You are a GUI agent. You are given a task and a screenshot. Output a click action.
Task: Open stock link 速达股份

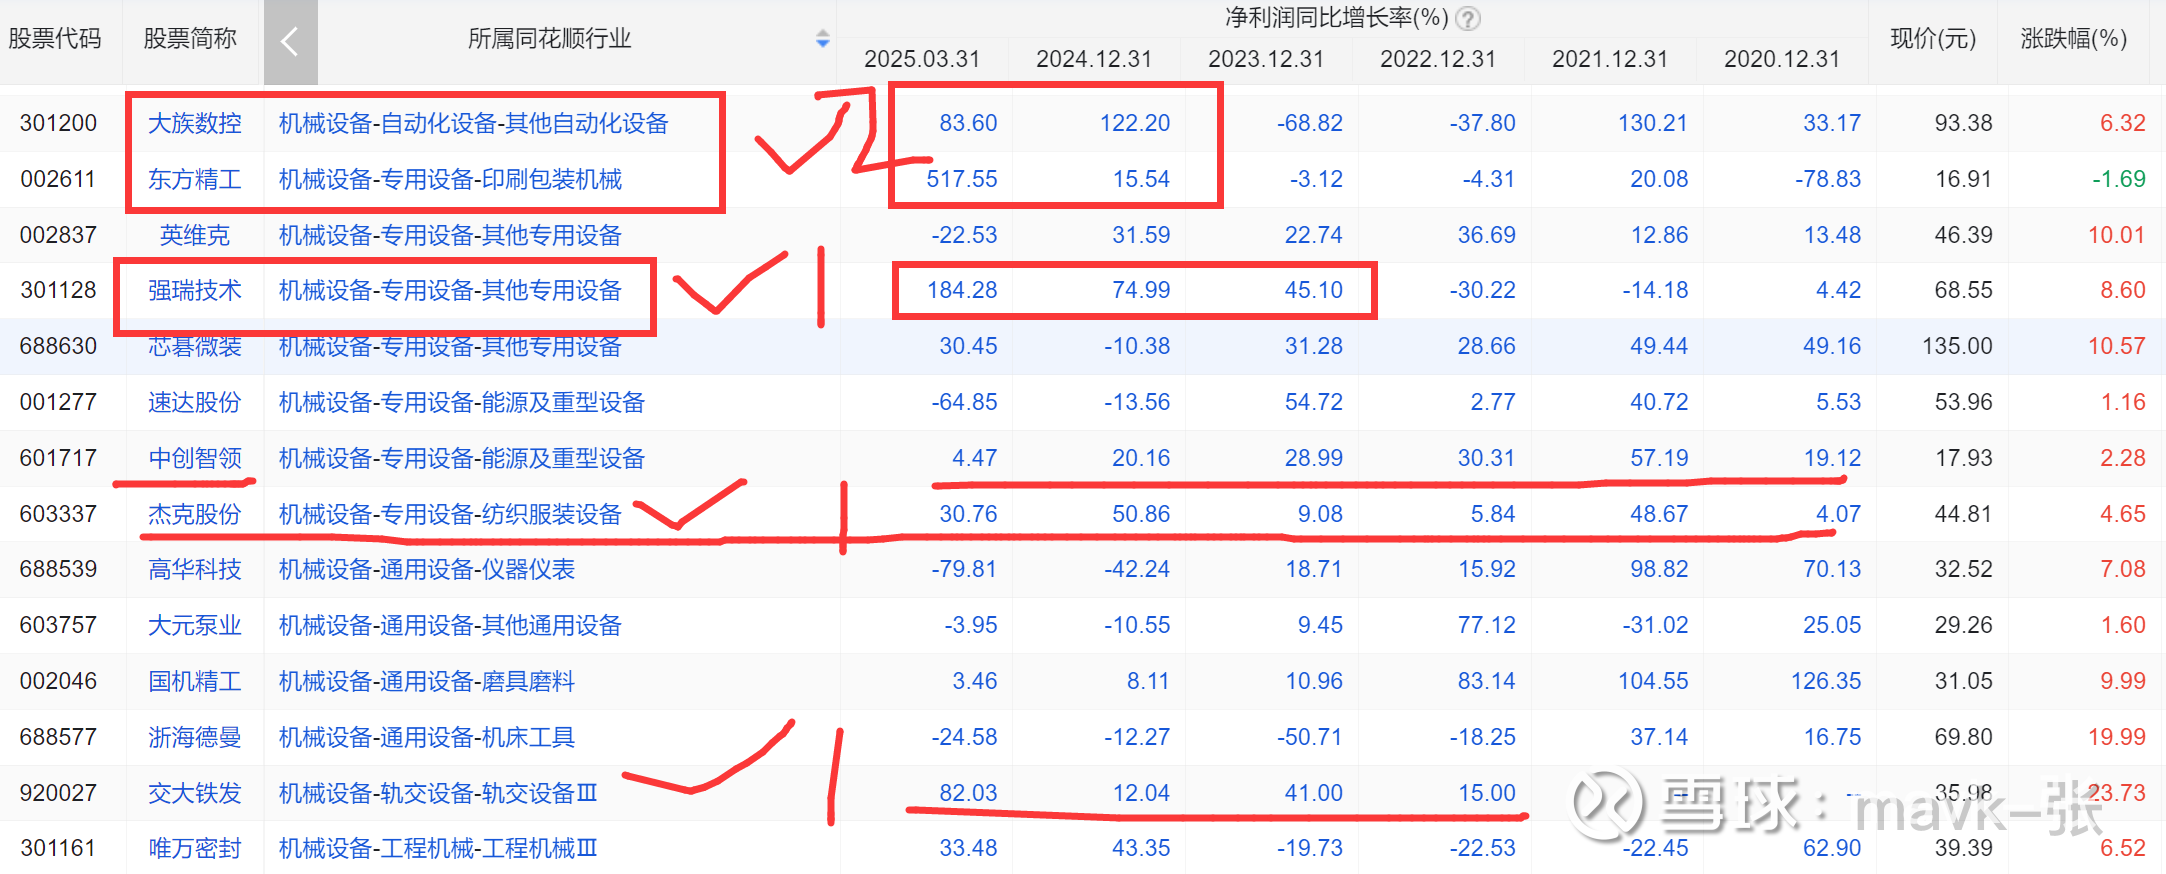coord(195,402)
